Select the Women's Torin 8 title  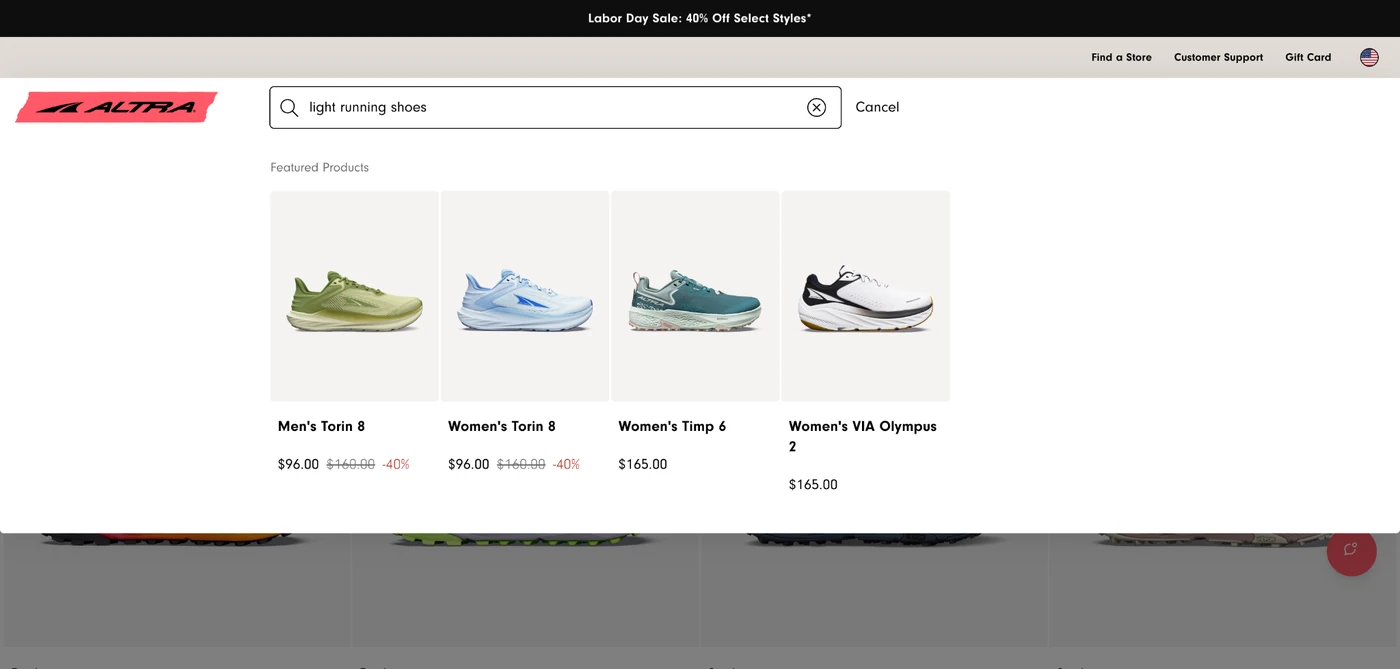(x=502, y=426)
